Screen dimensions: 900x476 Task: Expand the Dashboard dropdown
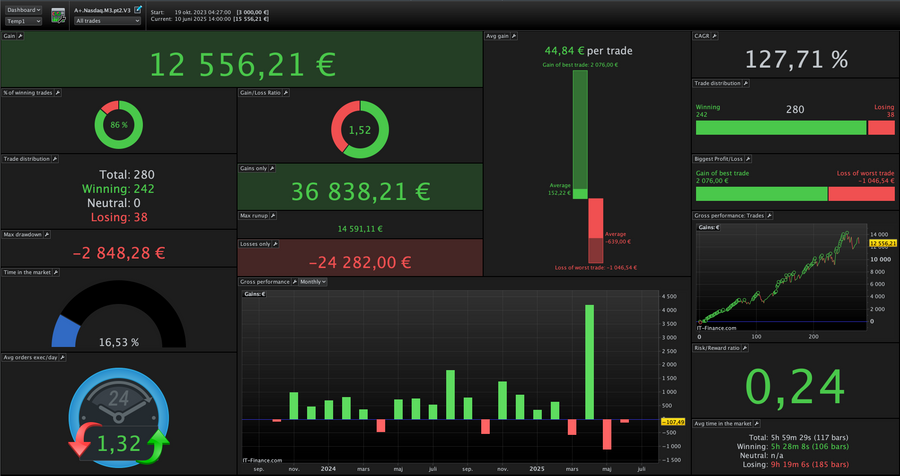(24, 10)
